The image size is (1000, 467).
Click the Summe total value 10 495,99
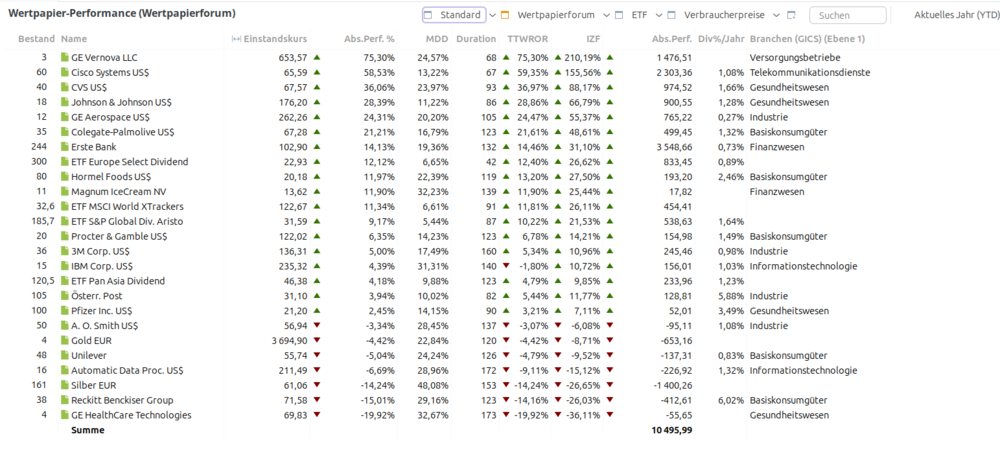(x=672, y=430)
